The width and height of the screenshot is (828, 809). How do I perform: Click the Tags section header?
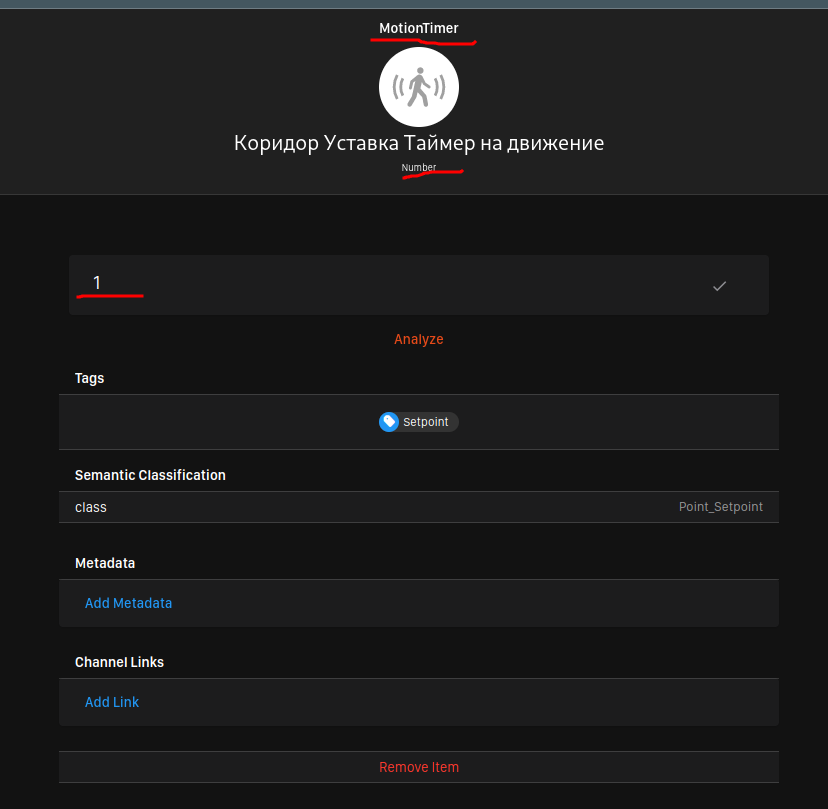tap(89, 378)
